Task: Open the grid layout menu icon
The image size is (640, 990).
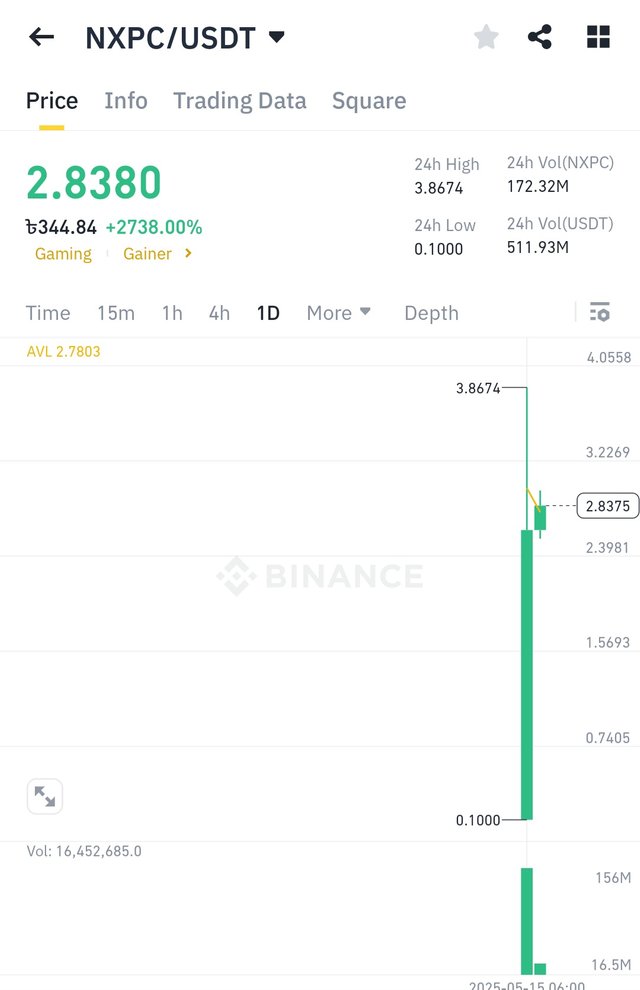Action: pos(598,38)
